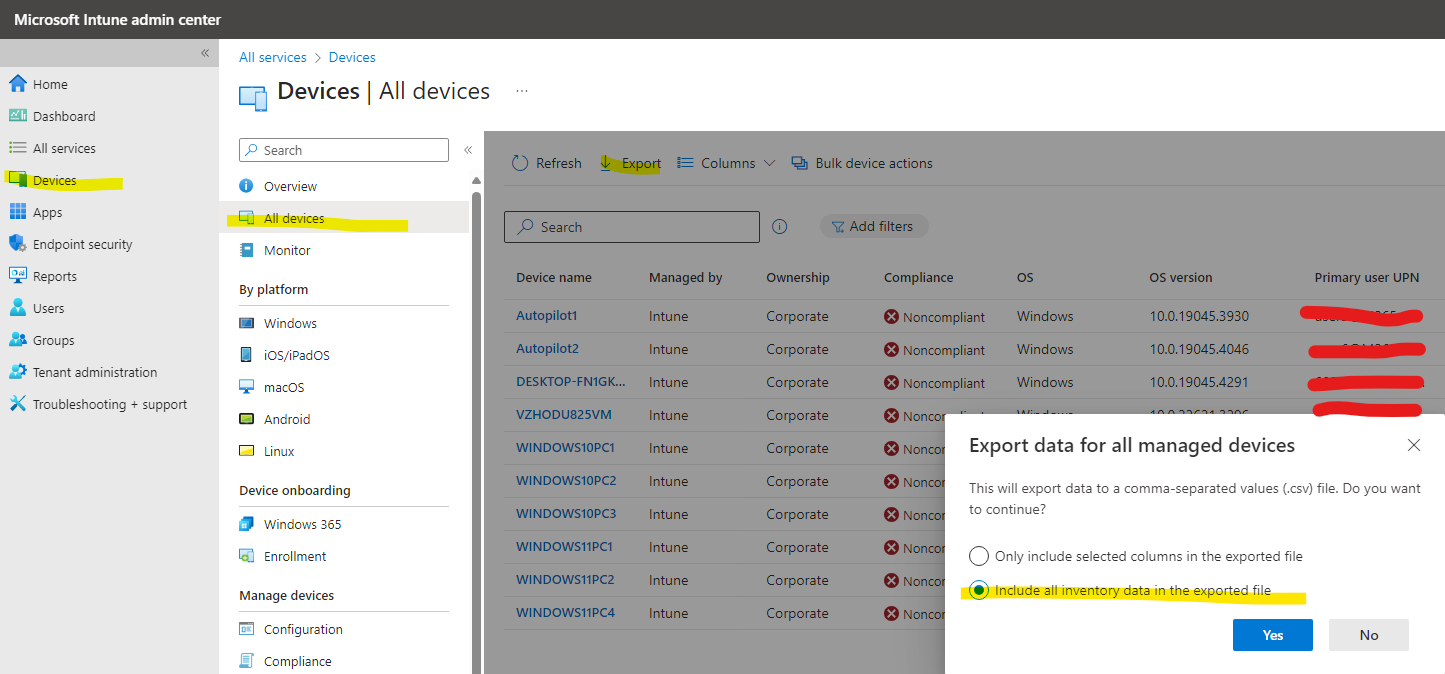1445x674 pixels.
Task: Open WINDOWS11PC2 device link
Action: pyautogui.click(x=565, y=580)
